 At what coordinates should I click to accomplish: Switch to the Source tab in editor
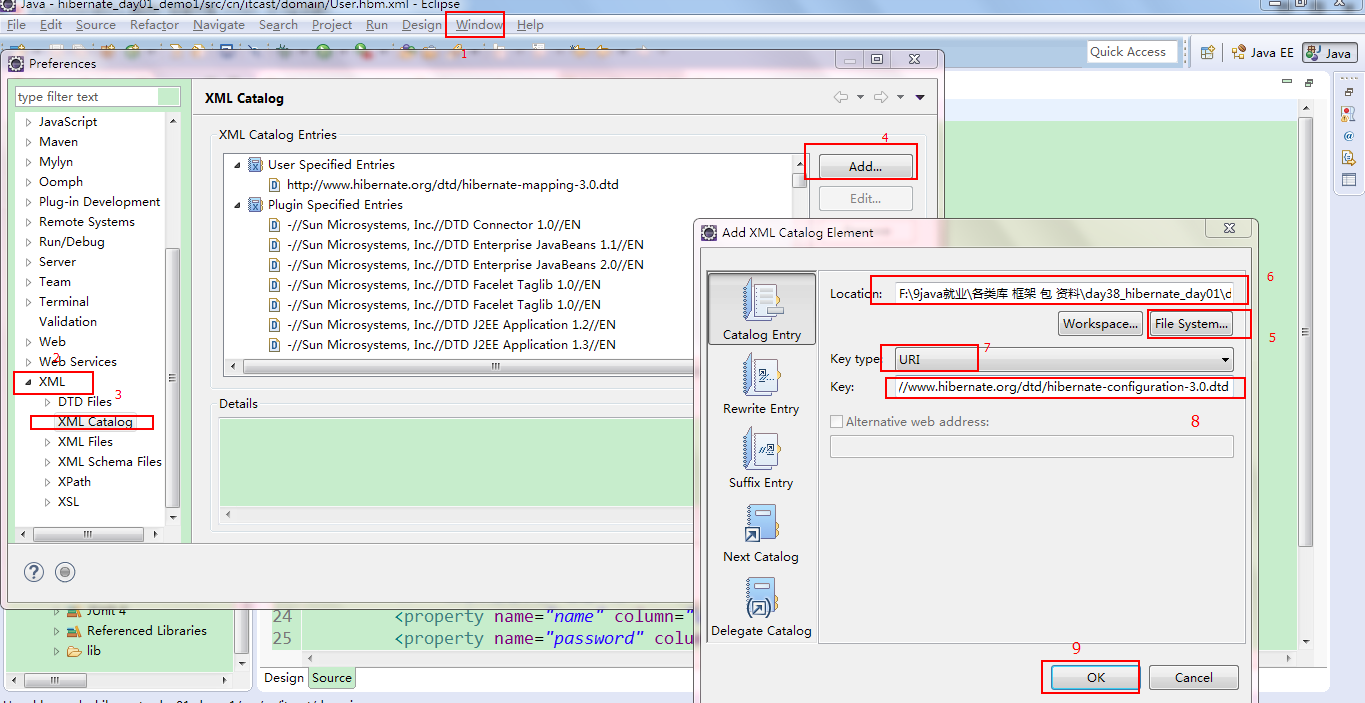332,677
